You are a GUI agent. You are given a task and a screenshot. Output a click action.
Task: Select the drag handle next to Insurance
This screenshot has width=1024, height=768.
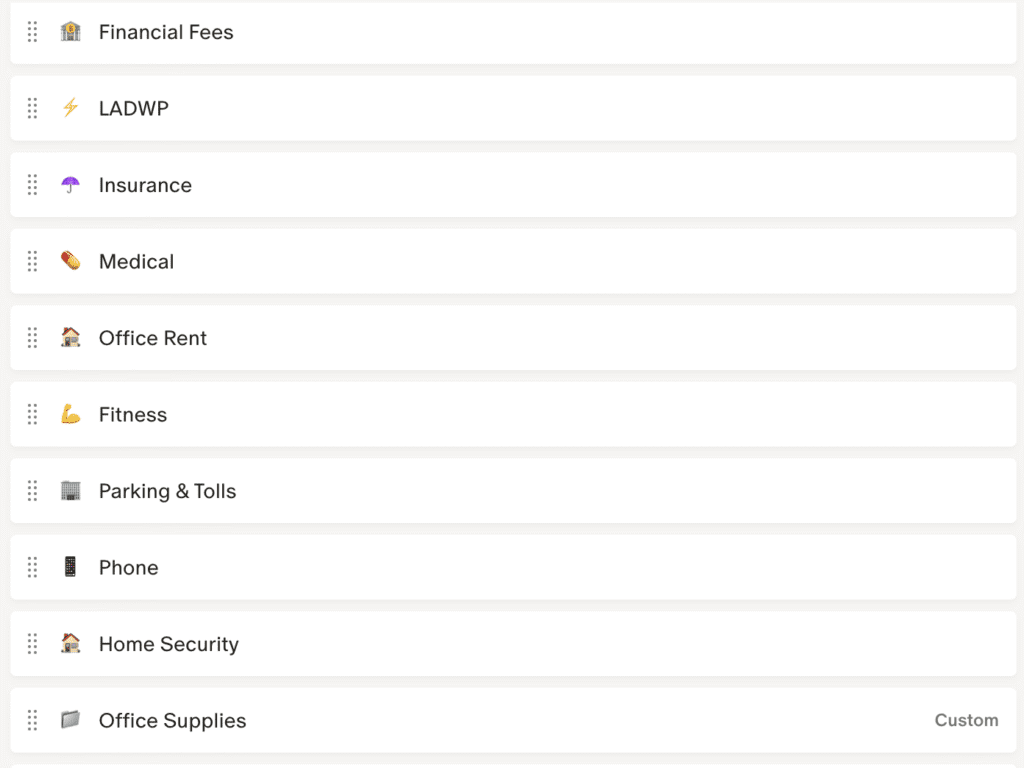pyautogui.click(x=32, y=185)
